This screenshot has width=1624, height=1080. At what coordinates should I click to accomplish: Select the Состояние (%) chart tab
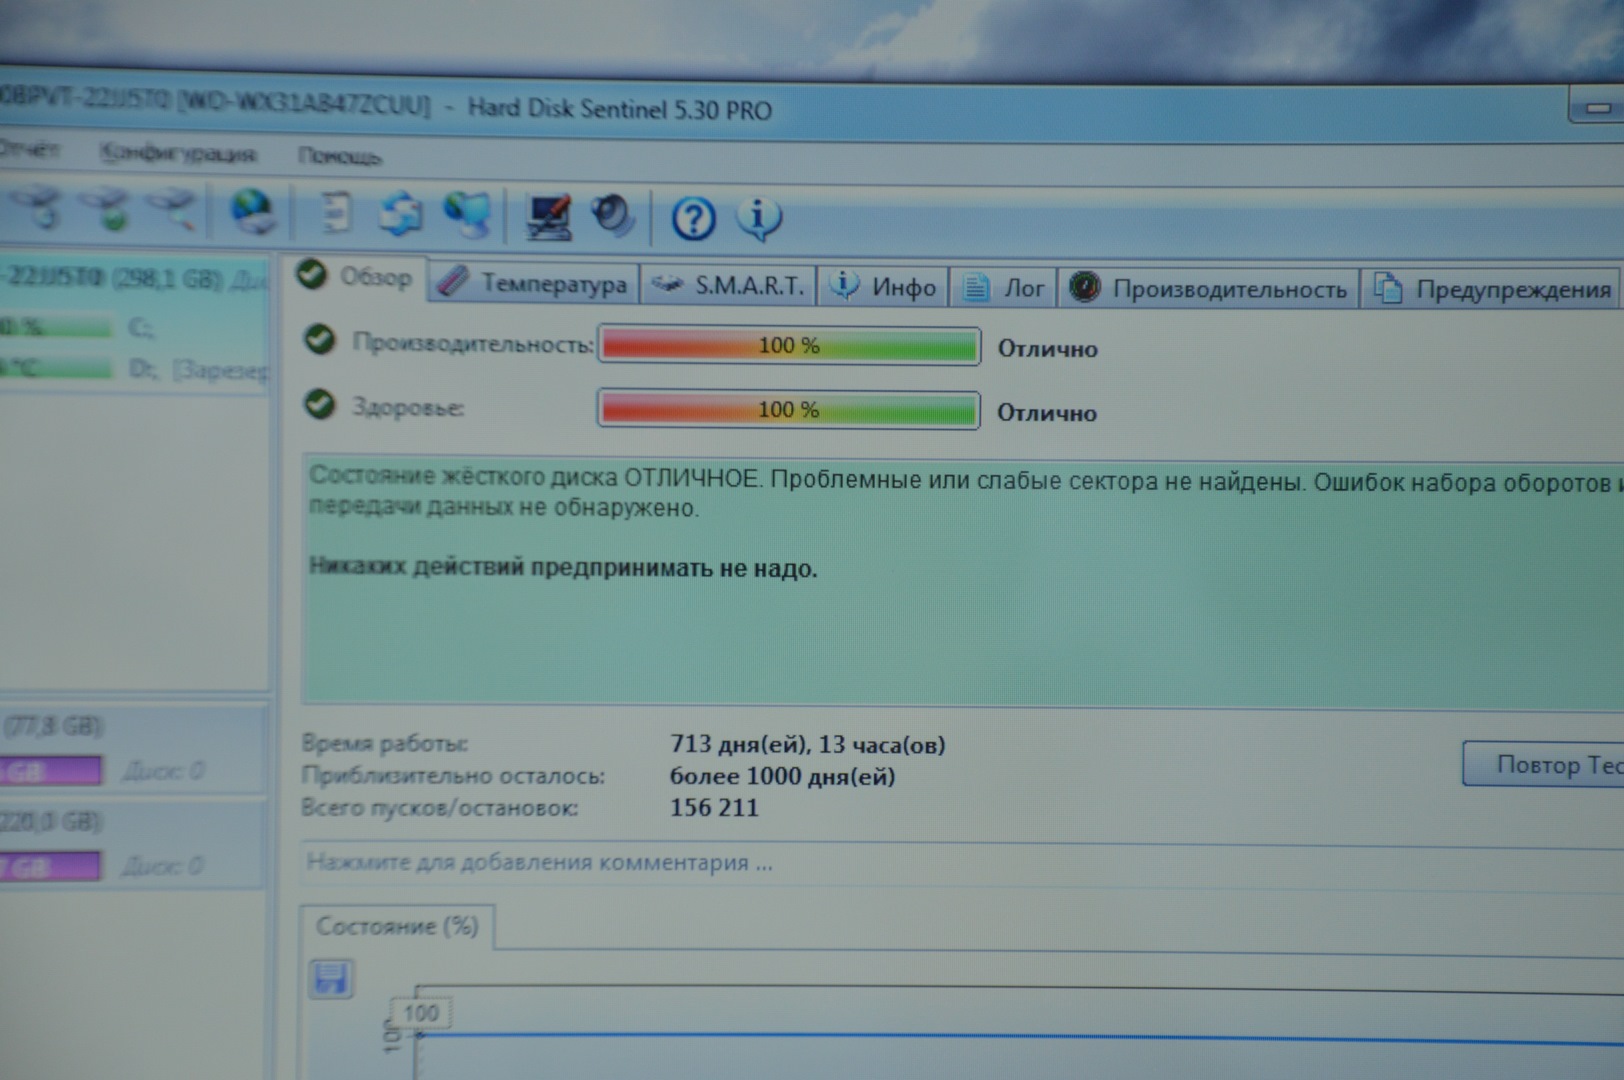point(397,927)
